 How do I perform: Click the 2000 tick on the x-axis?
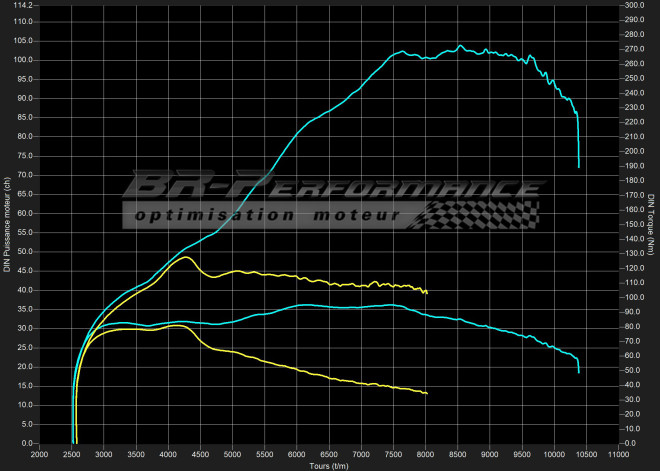point(40,453)
